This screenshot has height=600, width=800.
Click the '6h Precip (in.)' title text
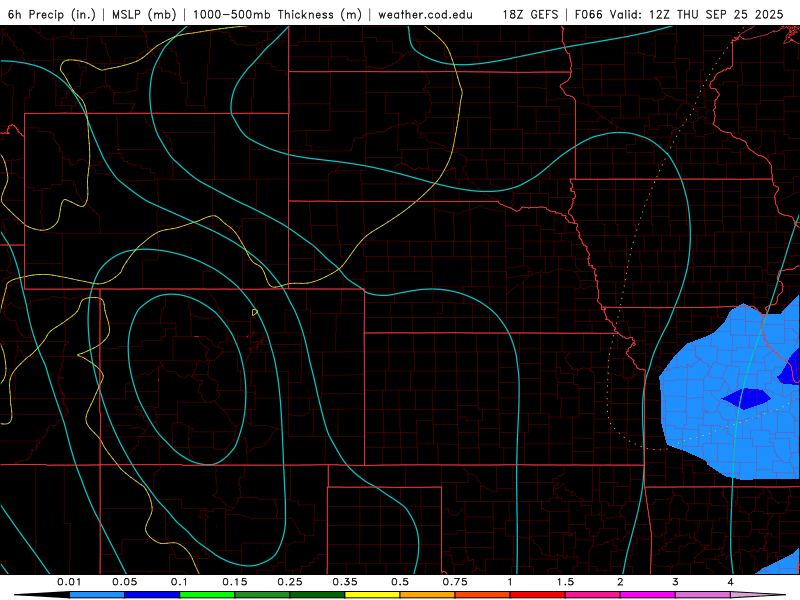point(52,14)
